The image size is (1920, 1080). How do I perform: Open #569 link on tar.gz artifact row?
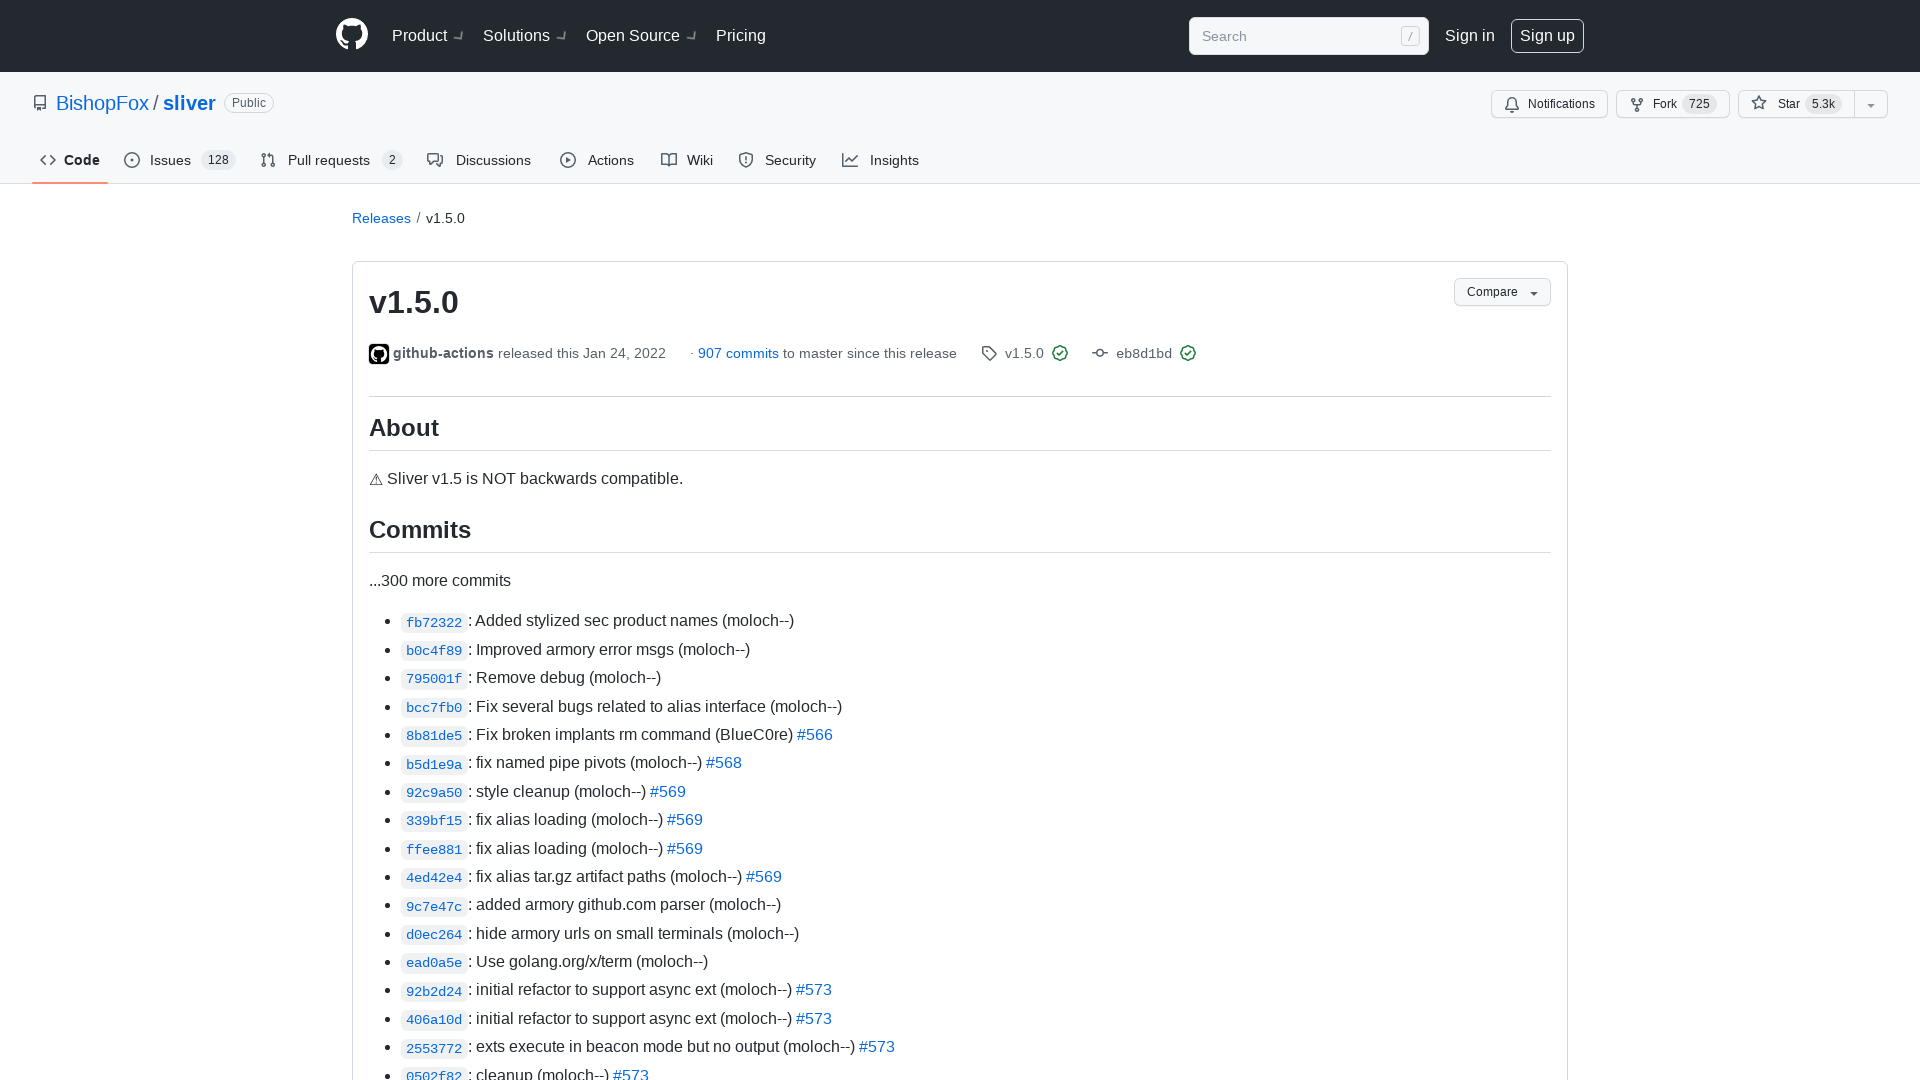[x=764, y=876]
